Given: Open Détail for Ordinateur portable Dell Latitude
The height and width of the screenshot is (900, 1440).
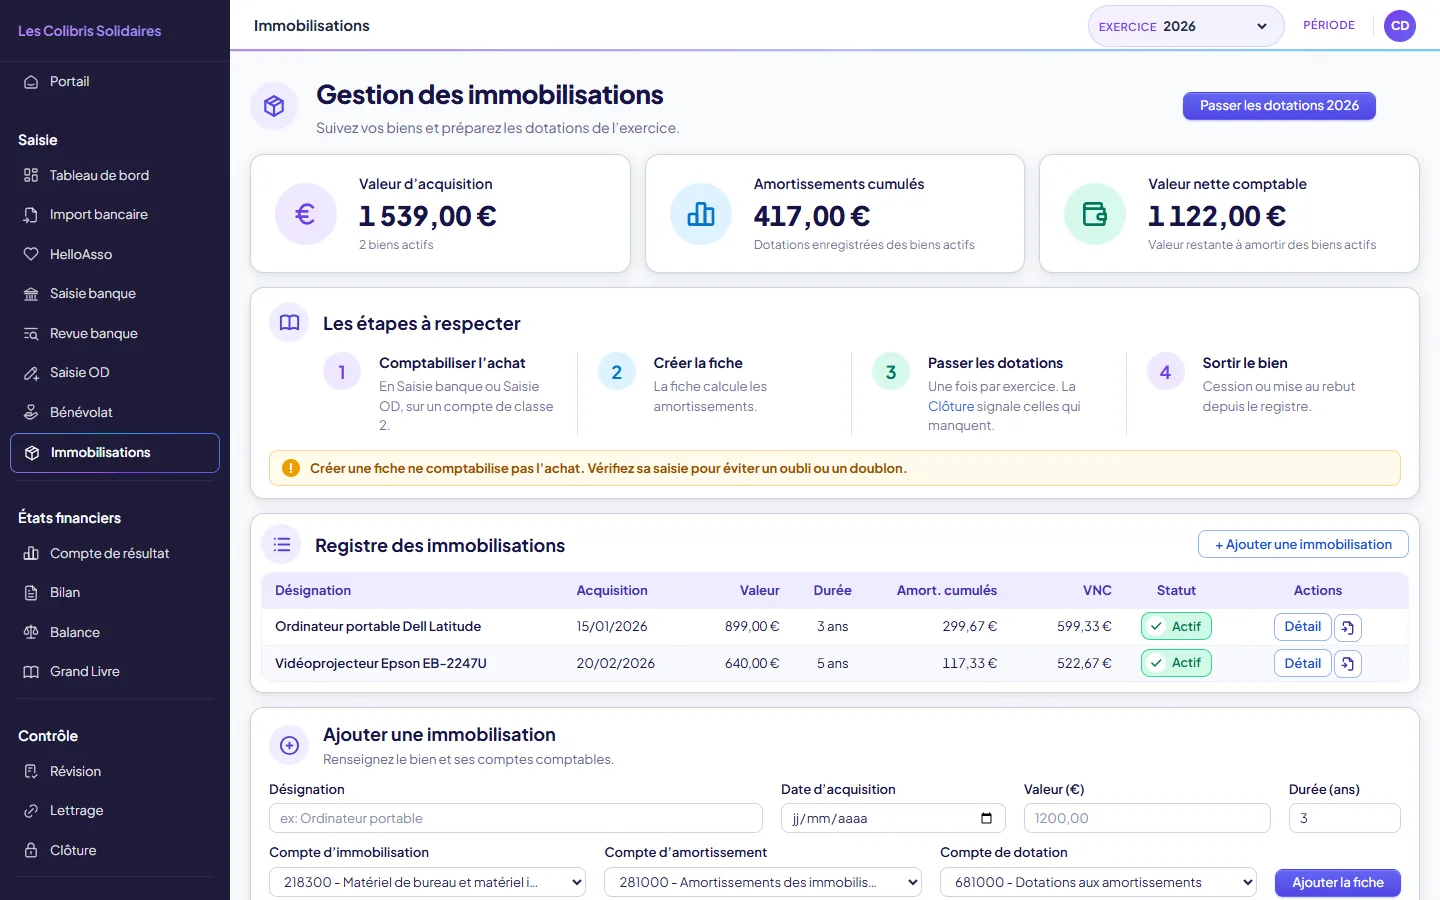Looking at the screenshot, I should pos(1303,627).
